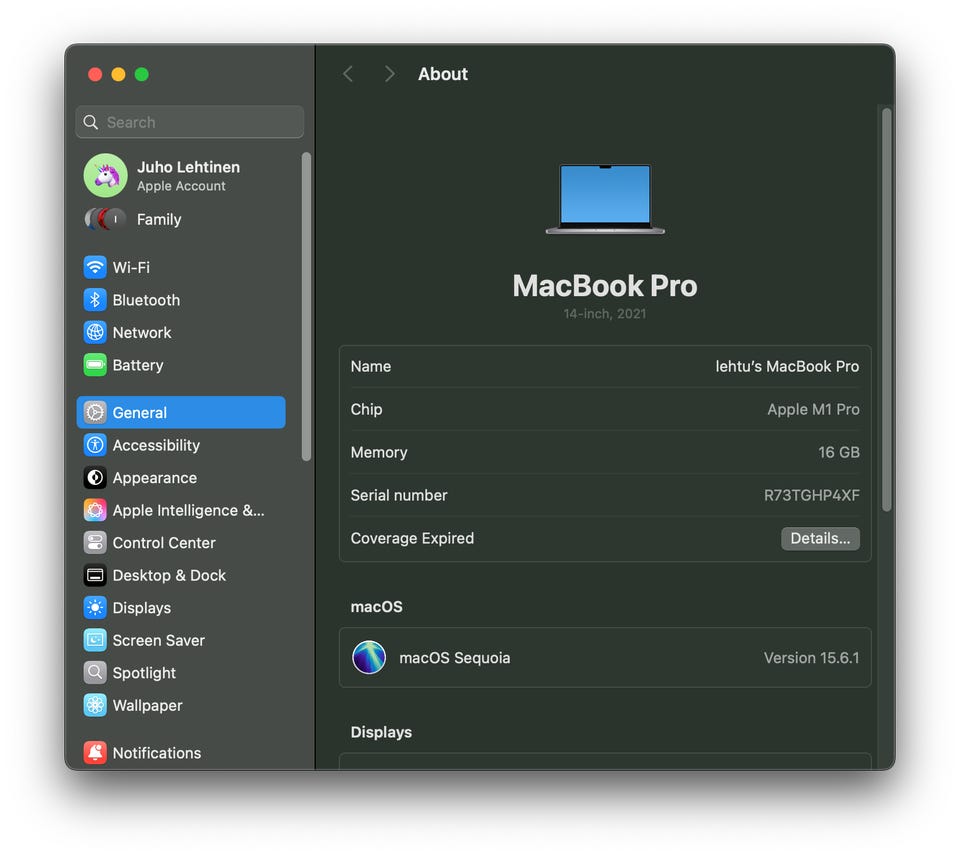Screen dimensions: 960x856
Task: Click the 'Coverage Expired' label
Action: coord(412,538)
